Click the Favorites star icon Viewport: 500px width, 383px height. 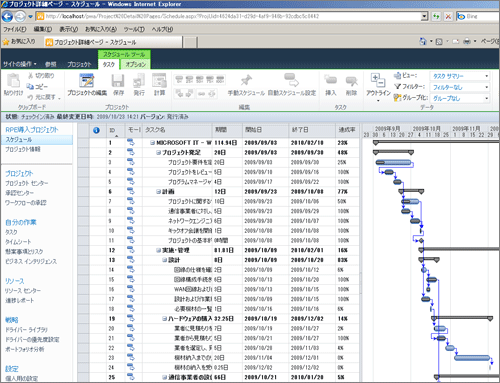pos(6,42)
